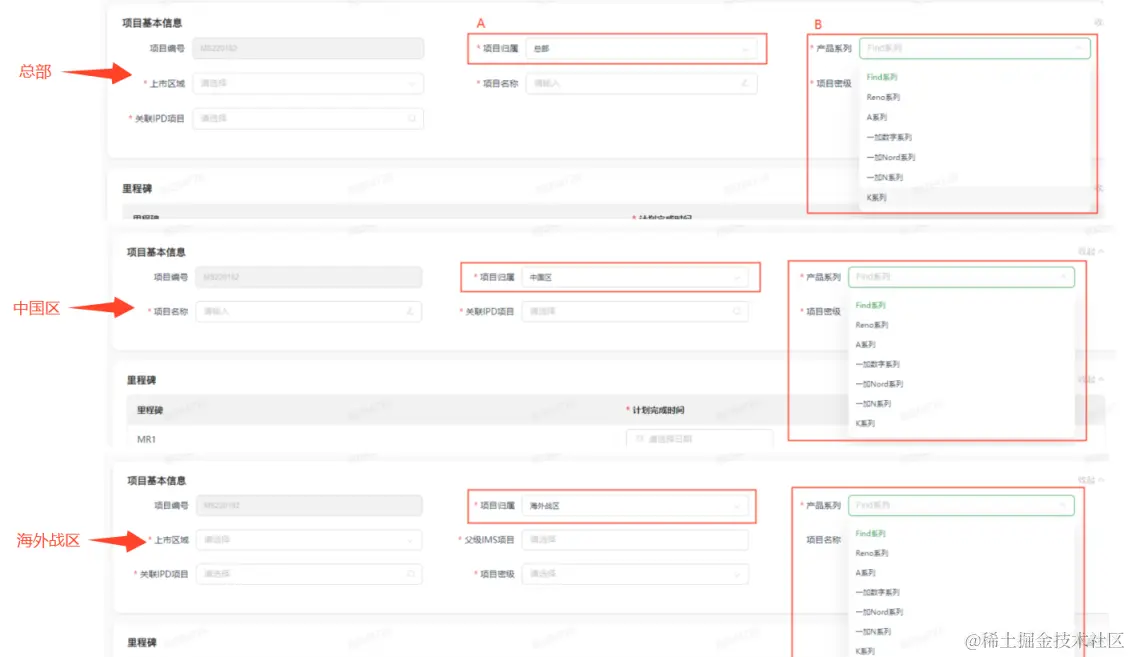Click the 产品系列 combo box in 海外战区 form
1131x657 pixels.
click(x=961, y=506)
